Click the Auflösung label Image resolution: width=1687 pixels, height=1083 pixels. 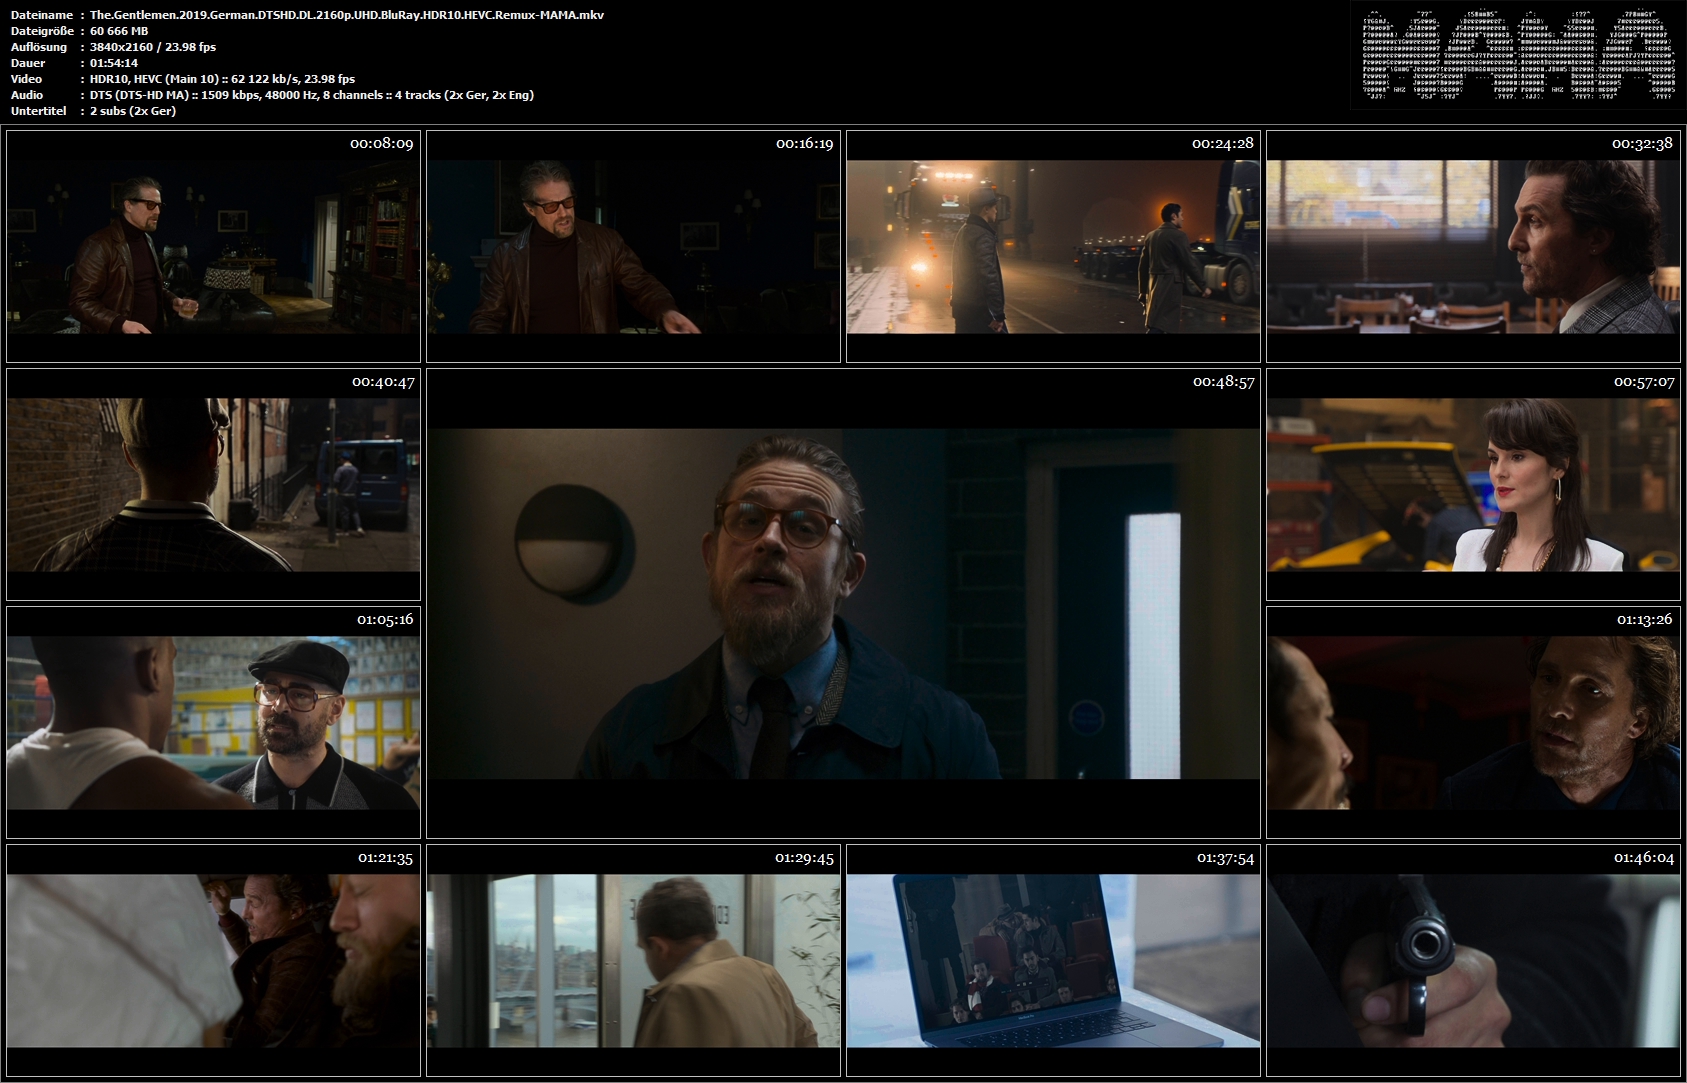39,47
